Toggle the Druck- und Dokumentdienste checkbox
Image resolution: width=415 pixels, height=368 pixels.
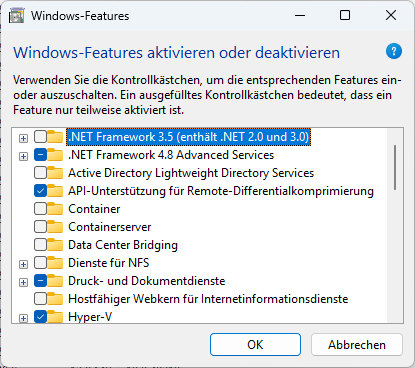[40, 281]
